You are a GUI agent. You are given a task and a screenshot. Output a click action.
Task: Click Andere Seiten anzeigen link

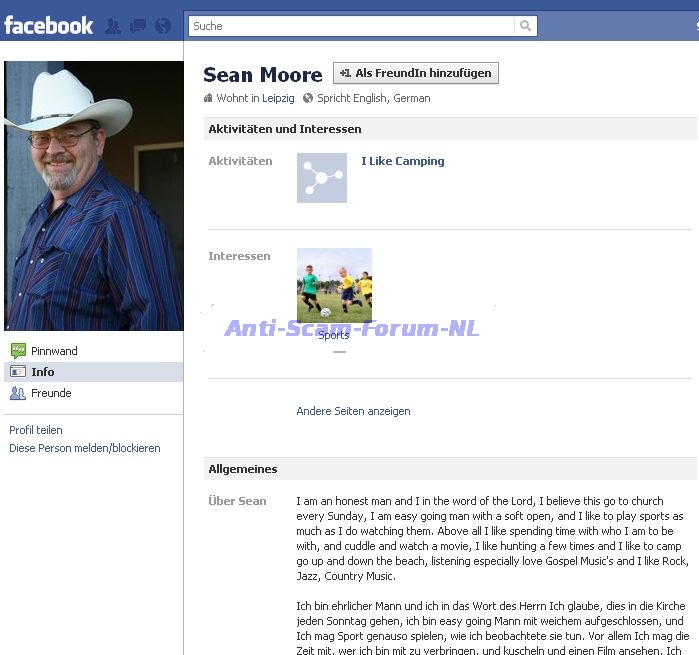(353, 411)
